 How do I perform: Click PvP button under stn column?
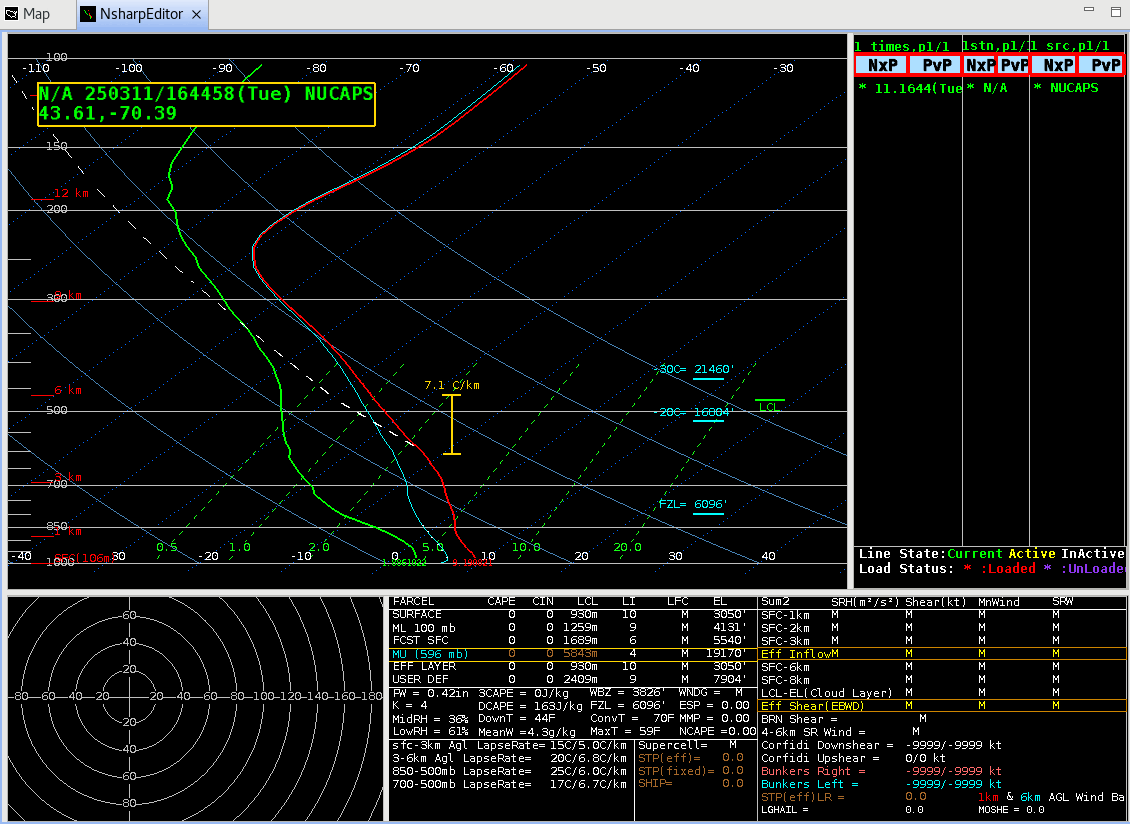pyautogui.click(x=1013, y=65)
